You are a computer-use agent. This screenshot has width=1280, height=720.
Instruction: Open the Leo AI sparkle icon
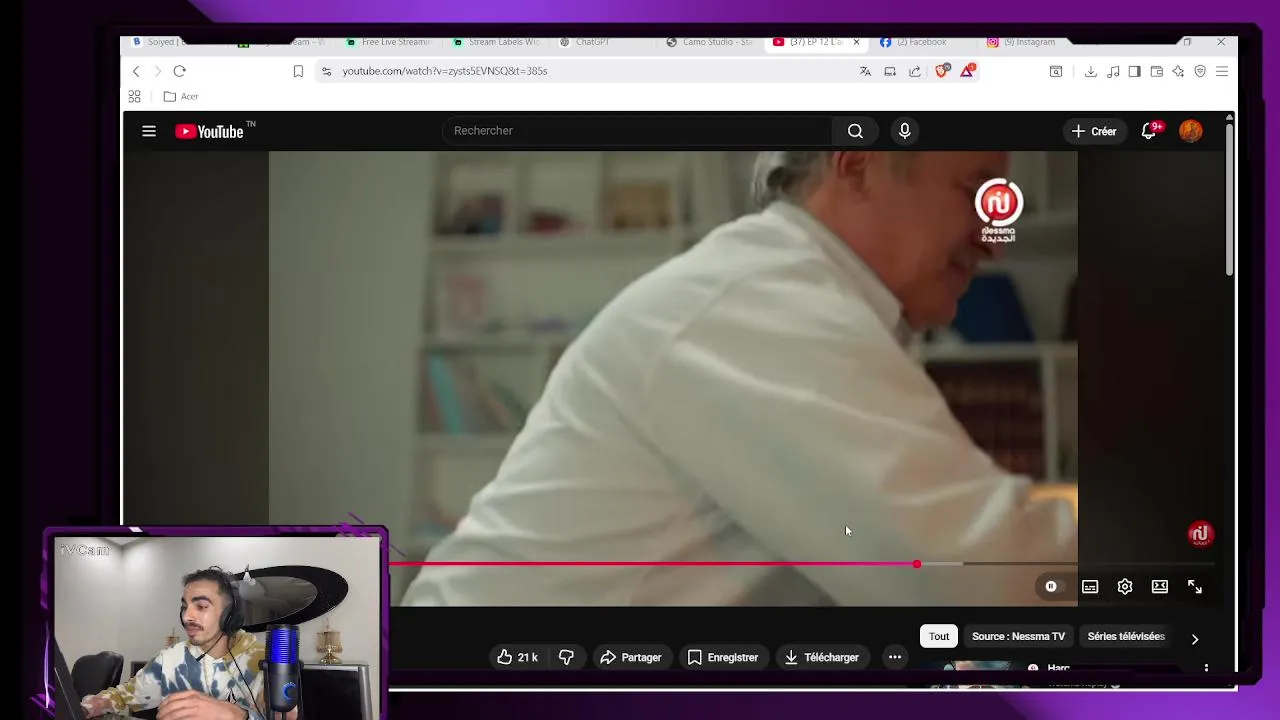coord(1178,71)
